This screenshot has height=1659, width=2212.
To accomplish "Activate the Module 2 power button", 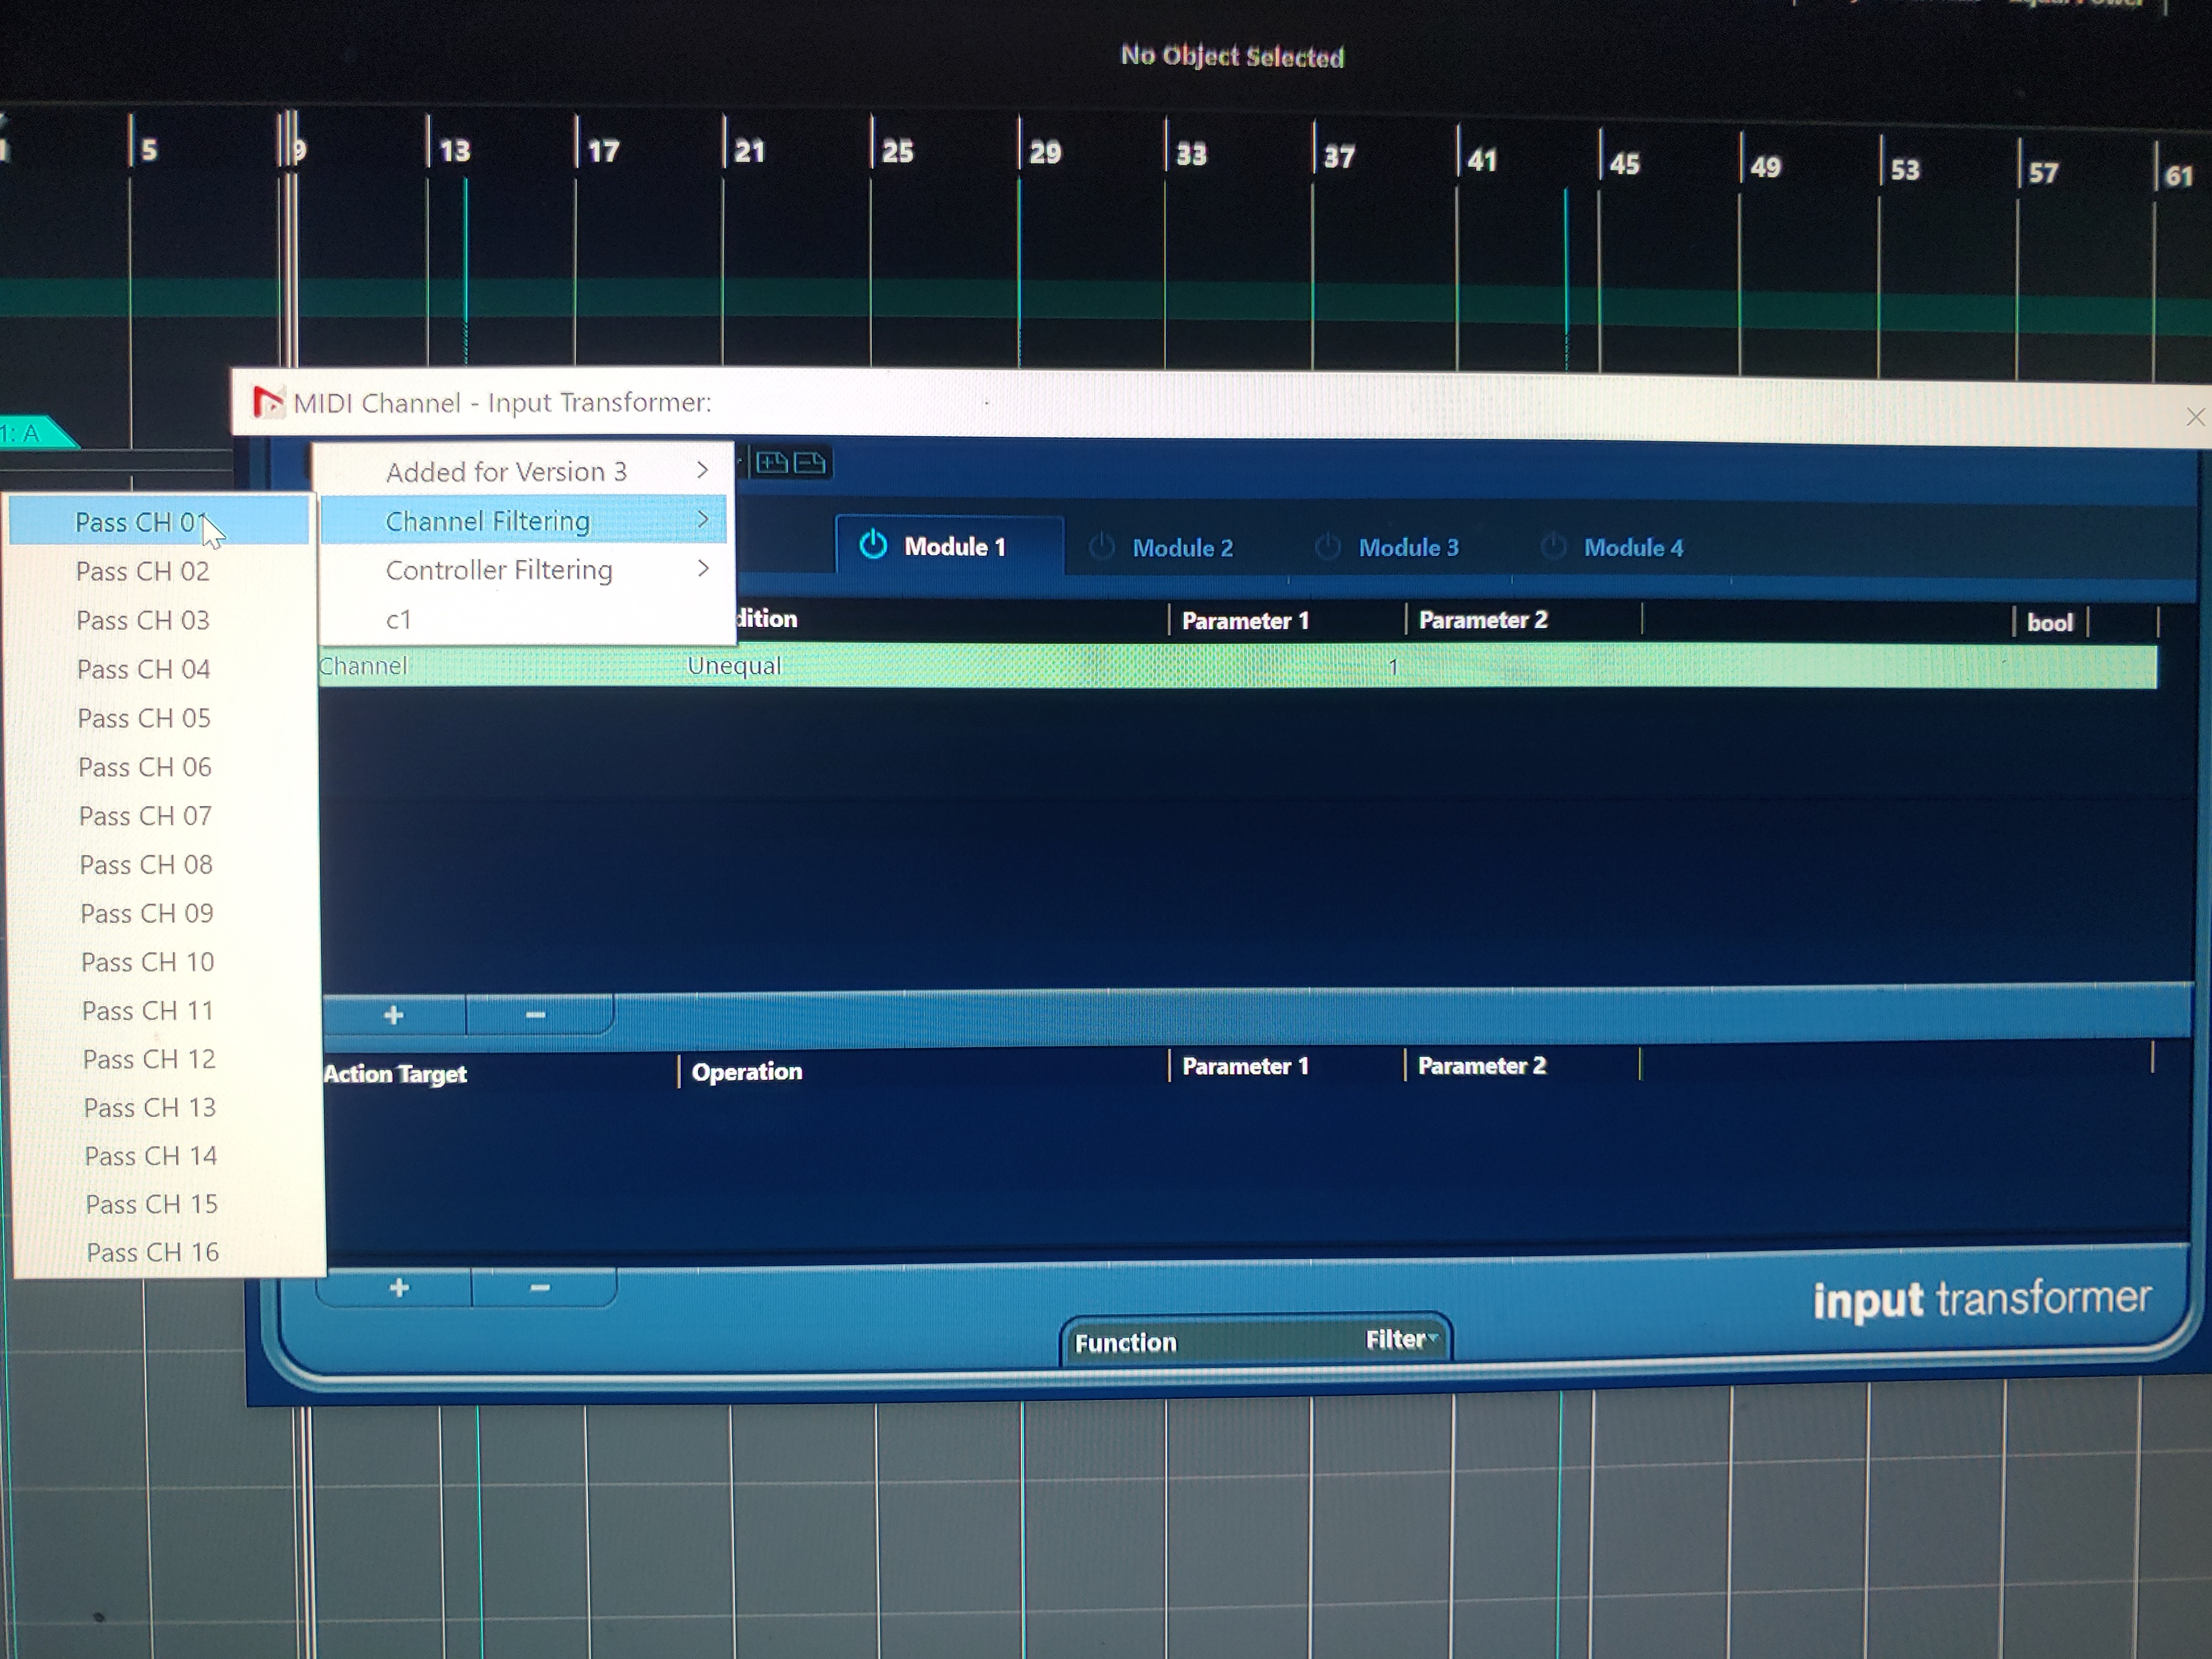I will coord(1101,546).
